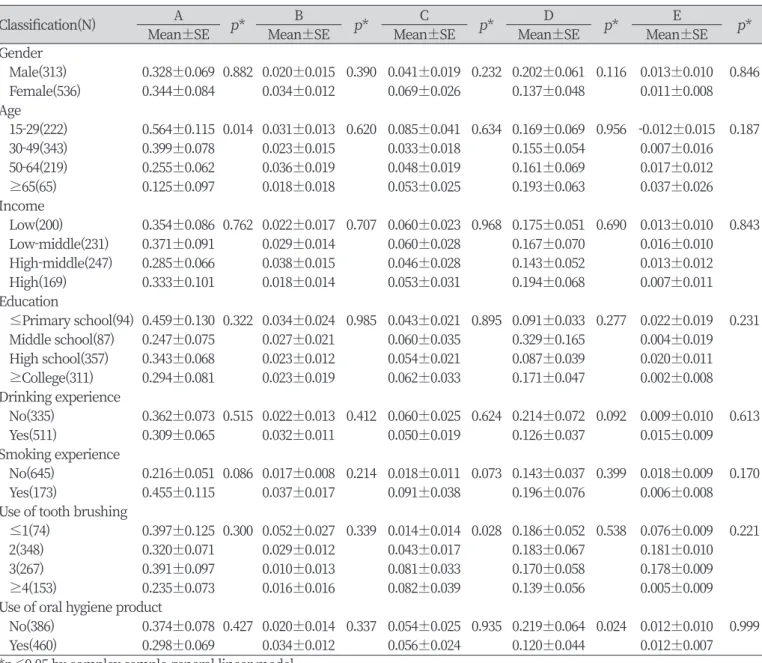Click the smoking Yes row value 0.455±0.115
Viewport: 762px width, 663px height.
tap(178, 492)
